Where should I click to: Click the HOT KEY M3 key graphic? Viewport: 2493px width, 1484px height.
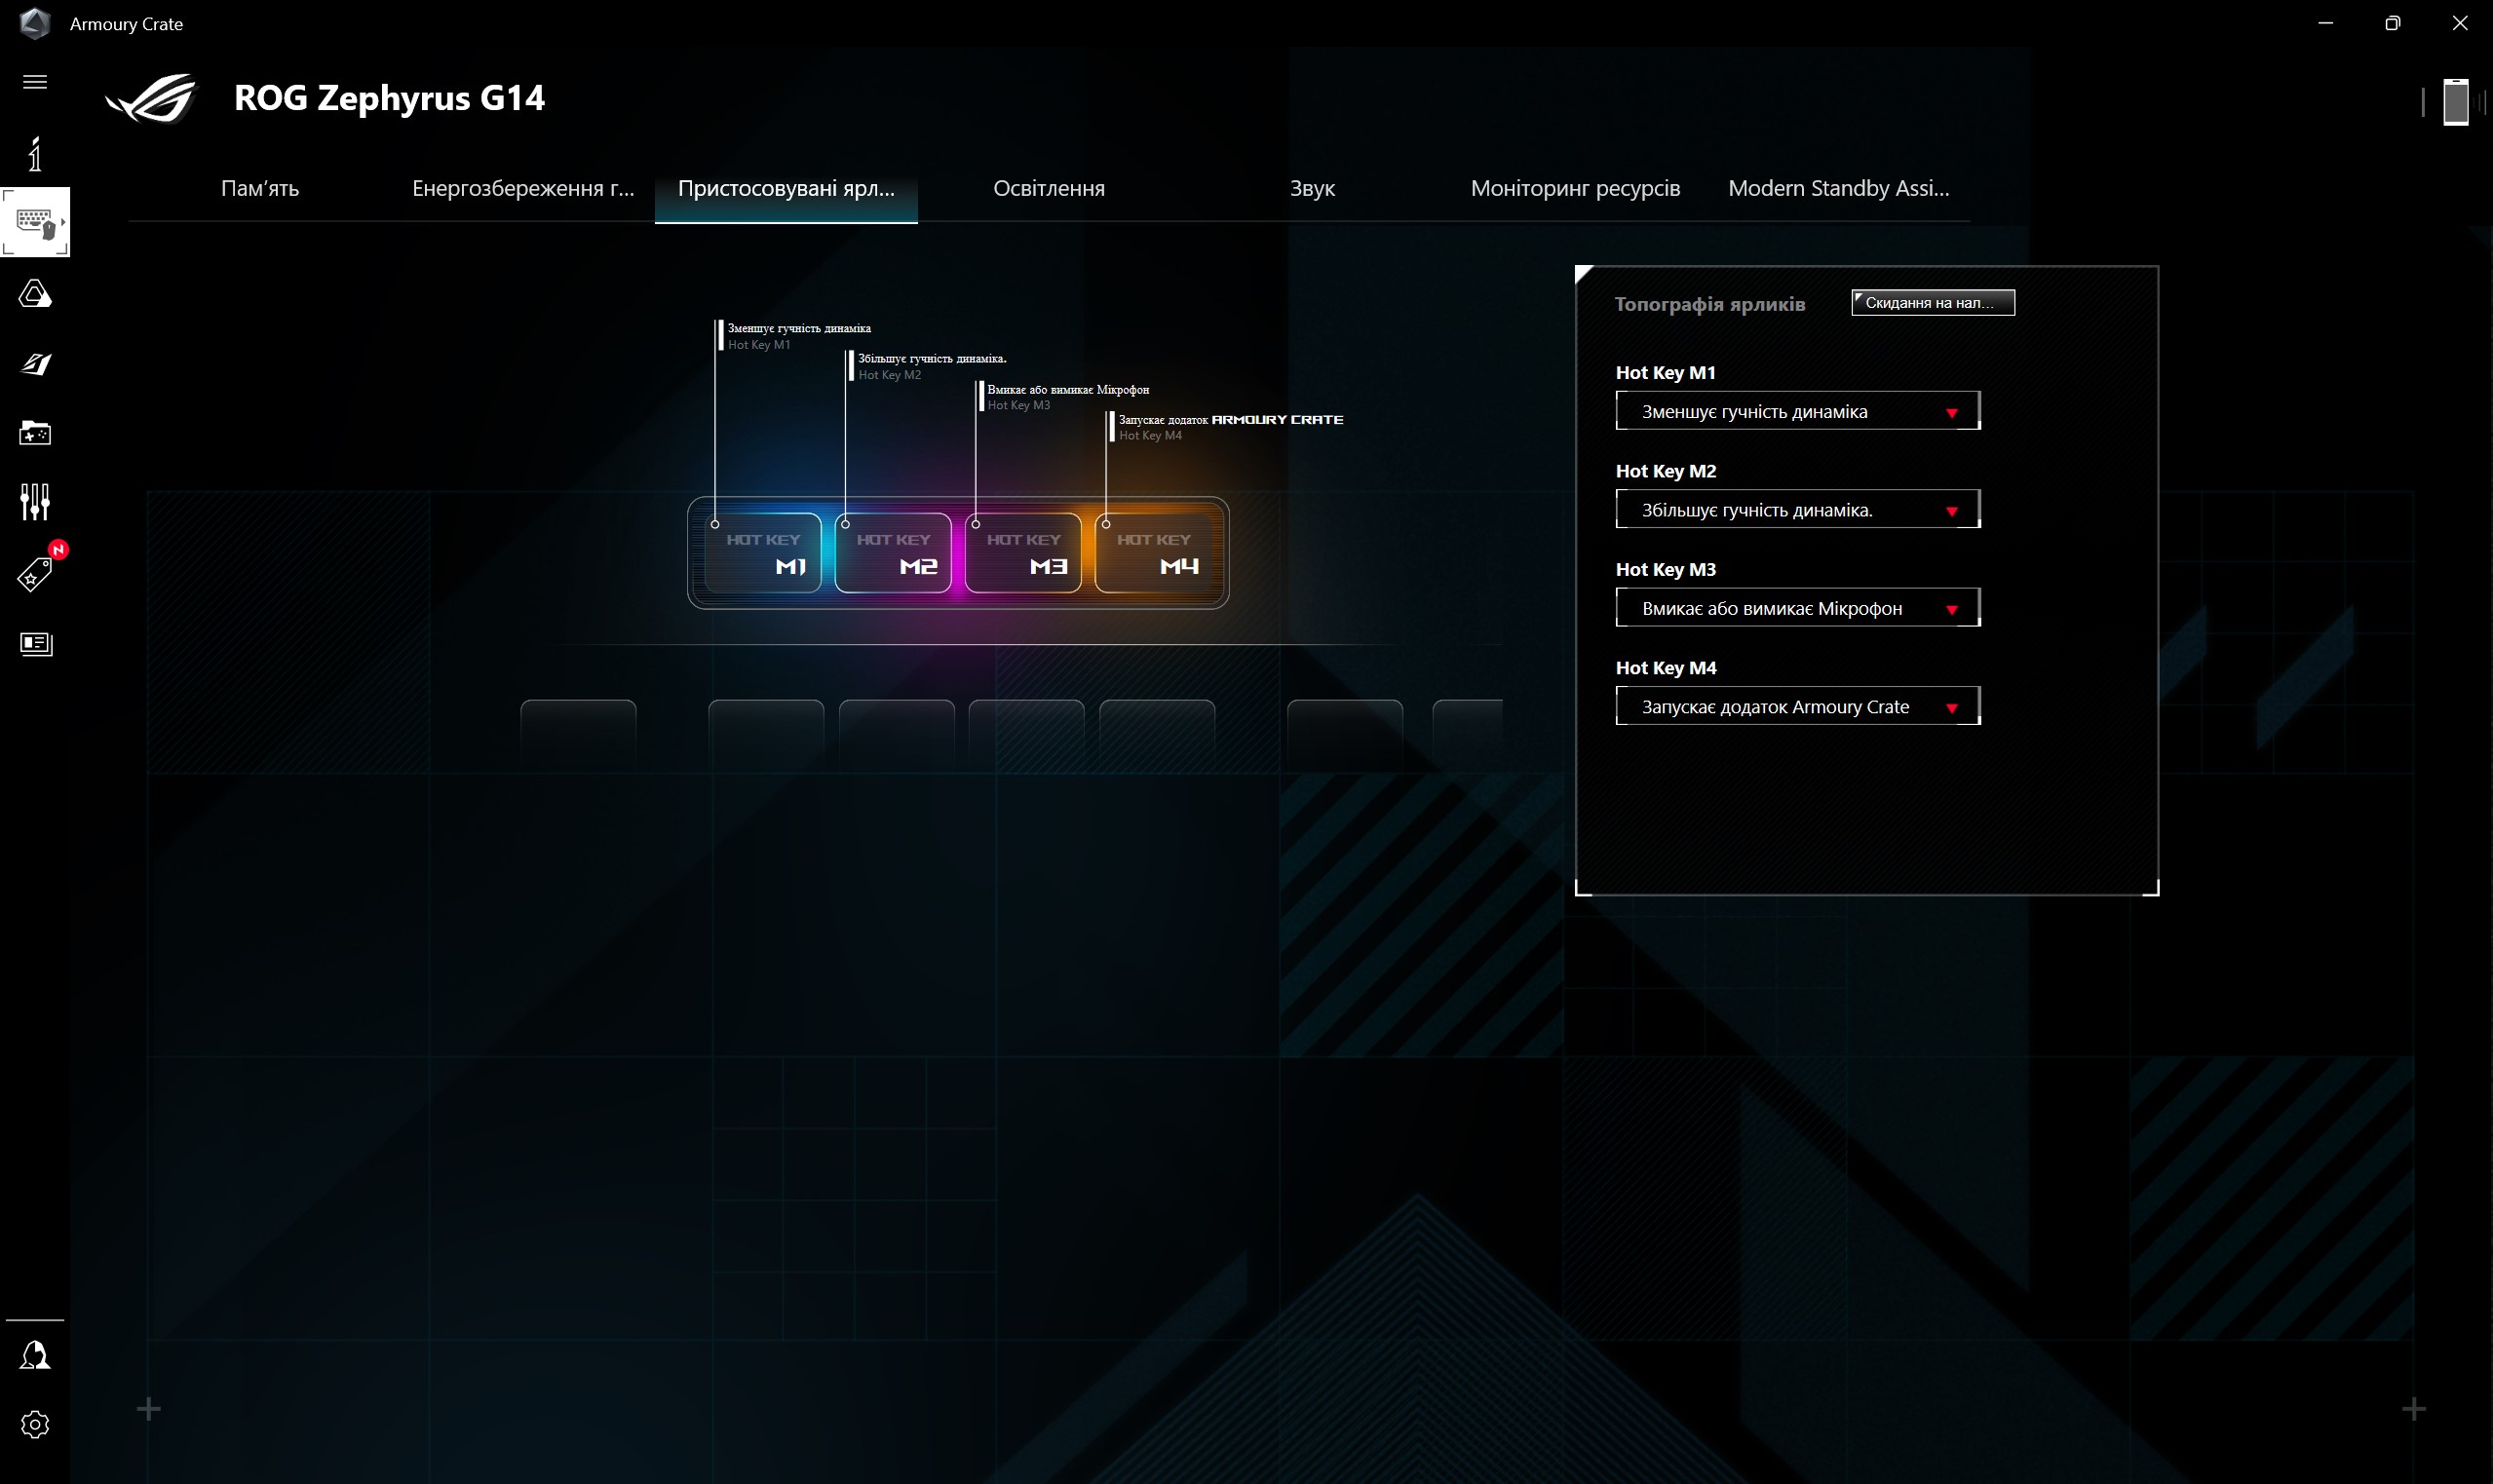click(x=1023, y=553)
